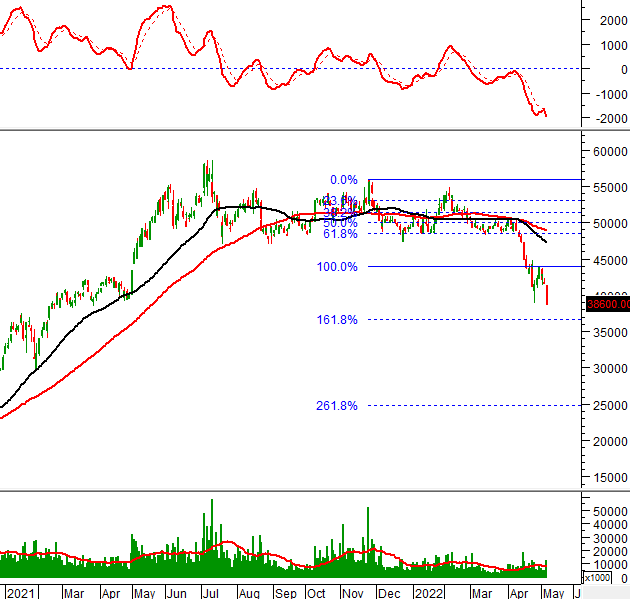Image resolution: width=630 pixels, height=599 pixels.
Task: Click the Nov month label on time axis
Action: click(x=352, y=592)
